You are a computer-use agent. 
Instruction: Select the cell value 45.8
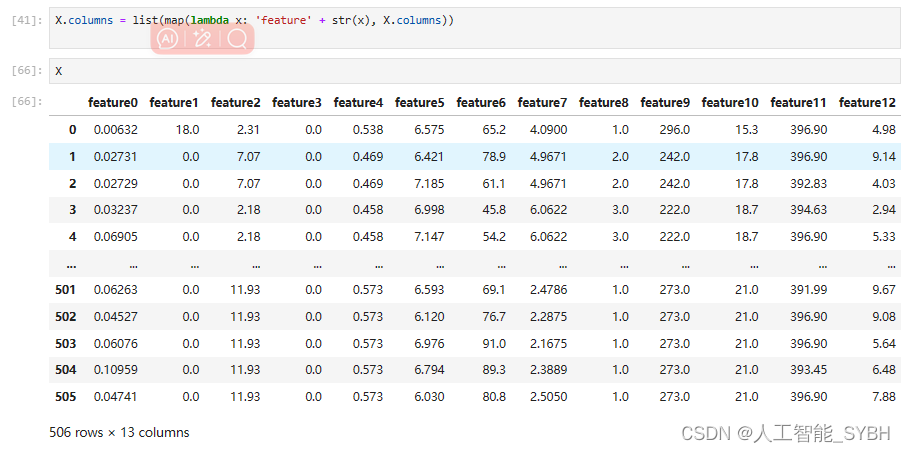(494, 210)
